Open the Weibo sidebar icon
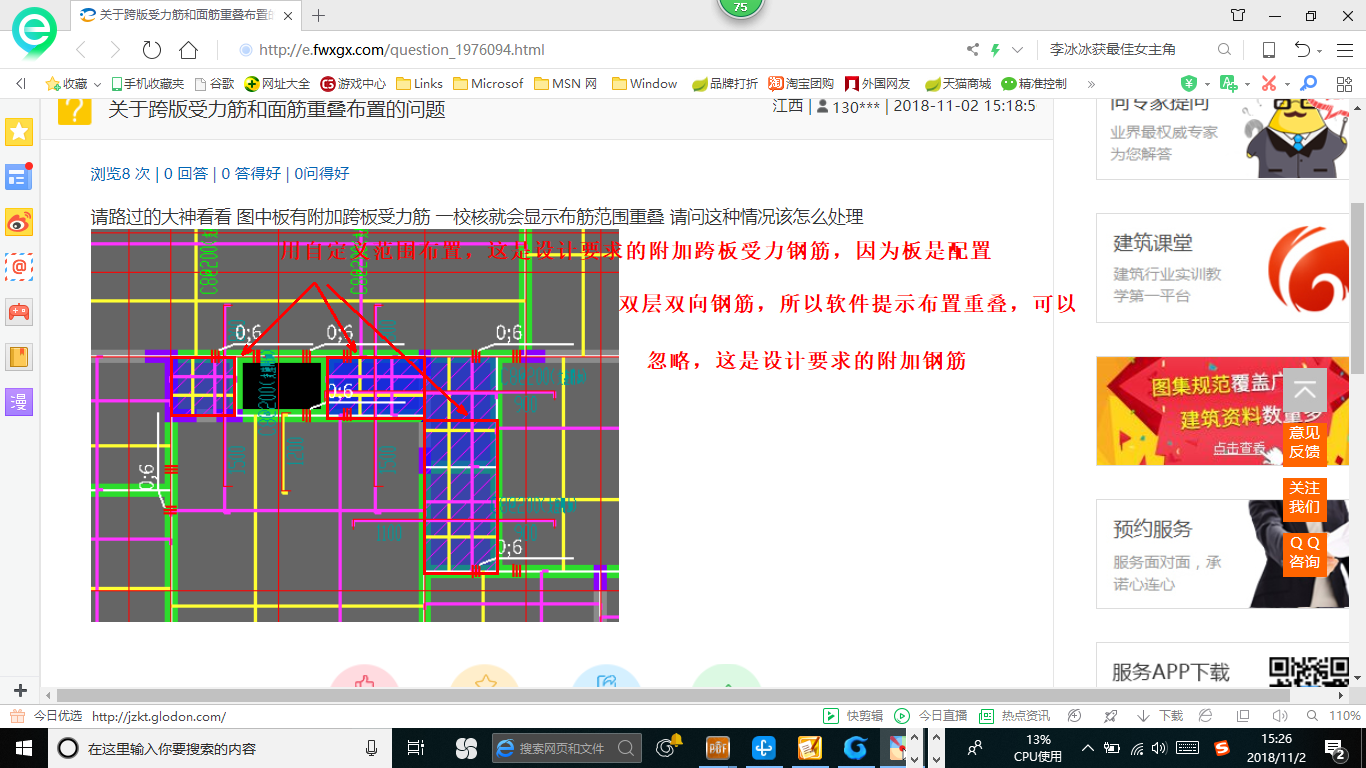Image resolution: width=1366 pixels, height=768 pixels. pyautogui.click(x=19, y=222)
